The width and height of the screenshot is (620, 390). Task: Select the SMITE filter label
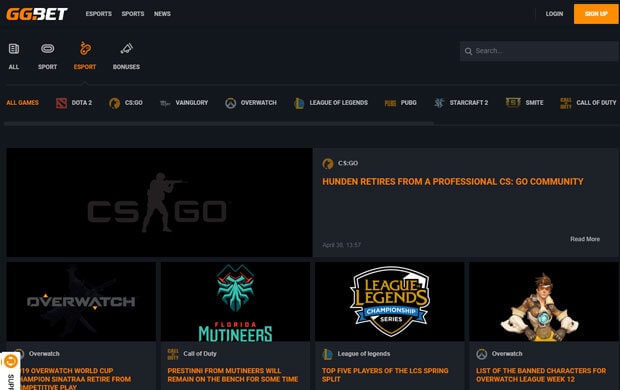535,103
